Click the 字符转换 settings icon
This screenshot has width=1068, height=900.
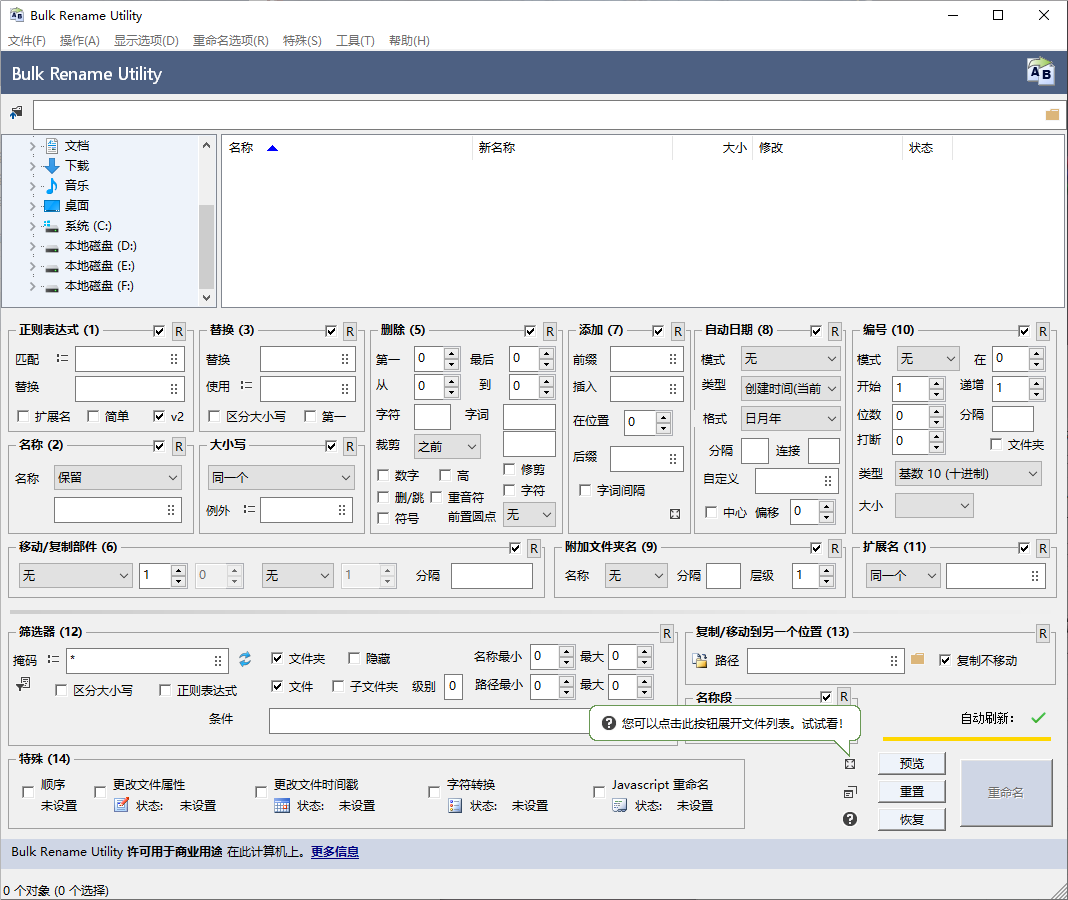click(x=455, y=805)
